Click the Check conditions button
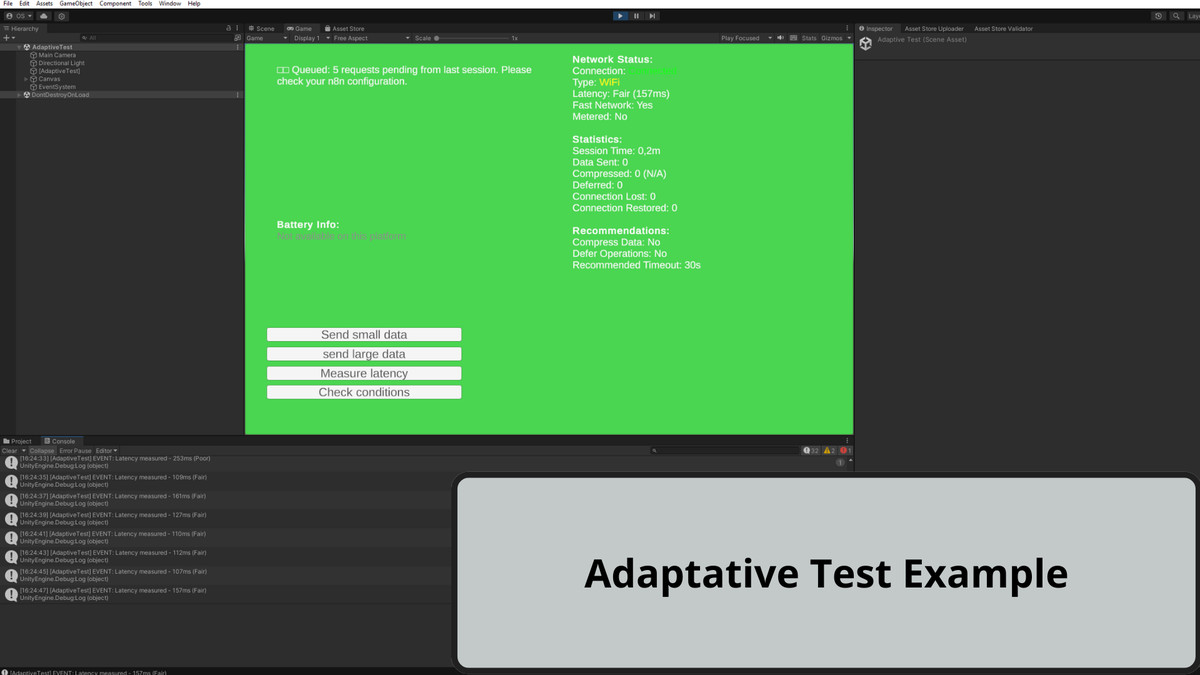Image resolution: width=1200 pixels, height=675 pixels. tap(364, 392)
